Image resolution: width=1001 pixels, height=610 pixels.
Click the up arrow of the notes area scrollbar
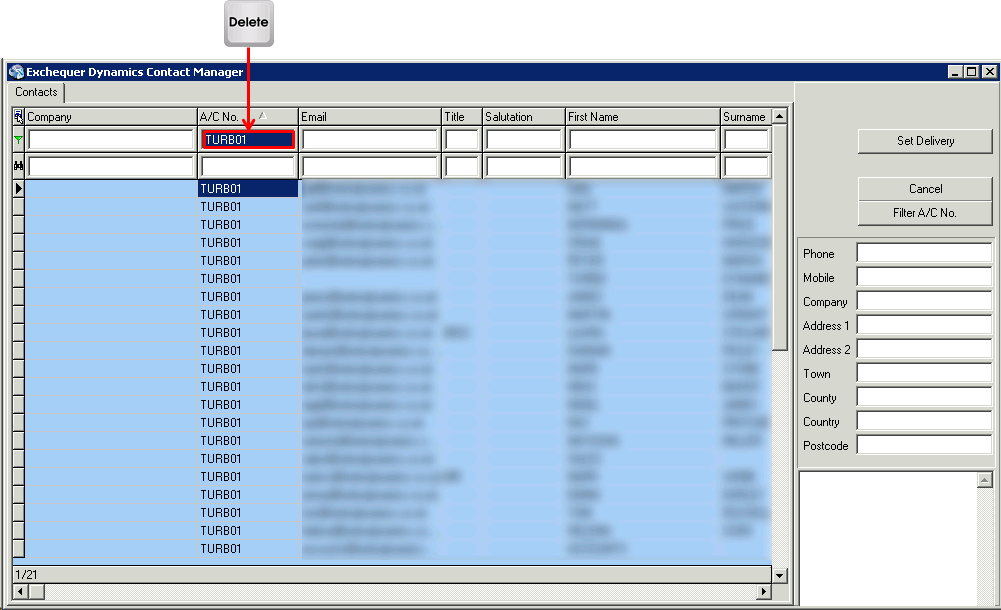click(x=985, y=480)
